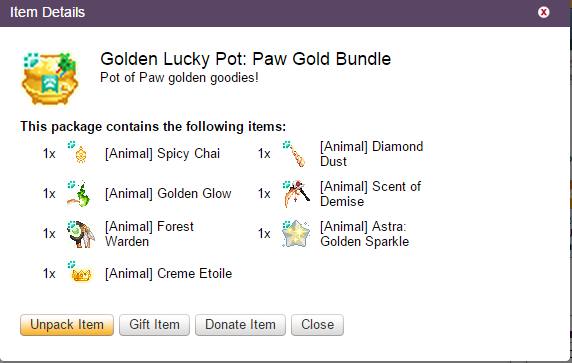572x363 pixels.
Task: Click the Gift Item button
Action: [x=154, y=325]
